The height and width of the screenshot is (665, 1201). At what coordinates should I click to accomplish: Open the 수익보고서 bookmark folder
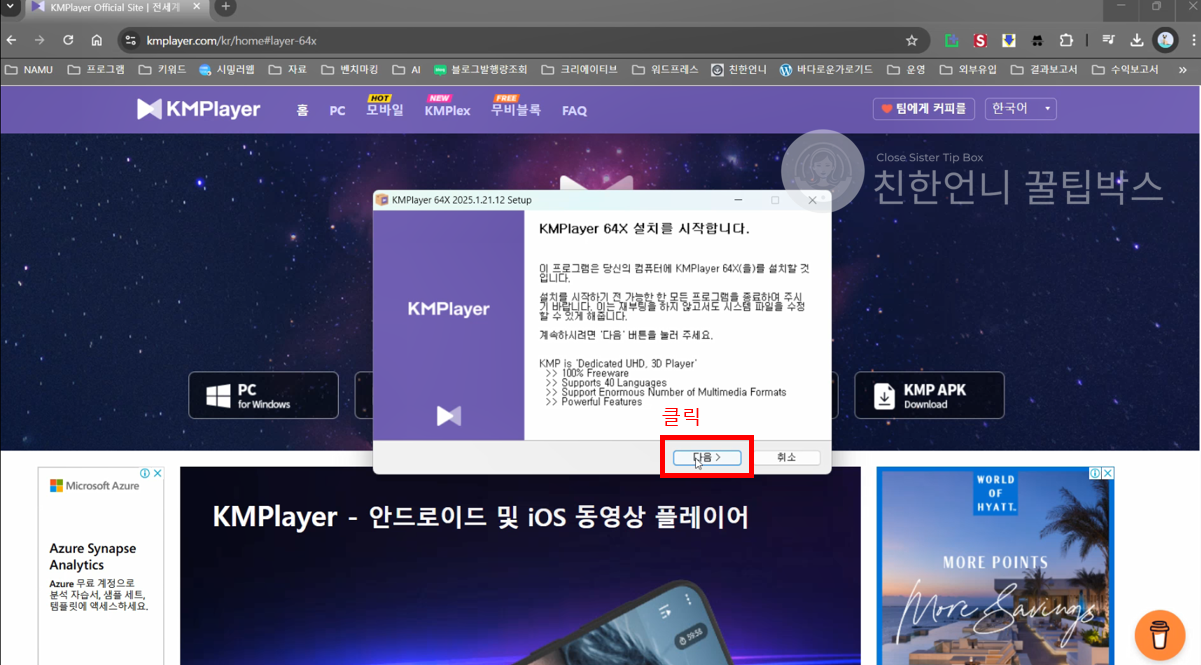(1126, 70)
